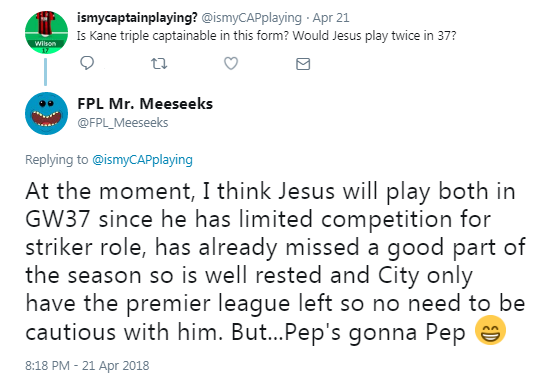Click the thread connector line between tweets
This screenshot has height=380, width=551.
45,72
